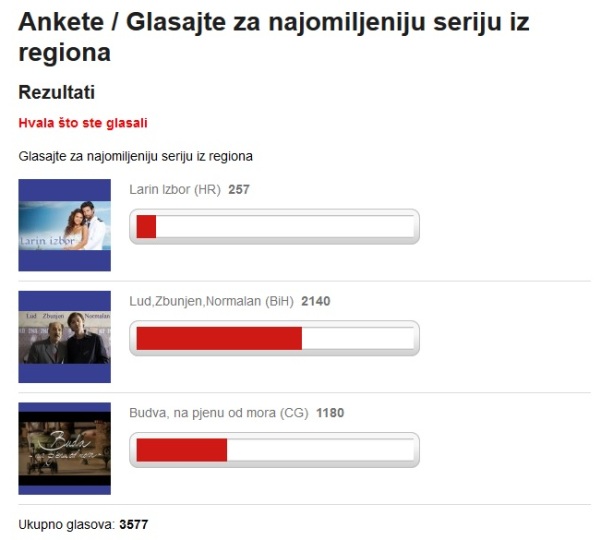
Task: Click empty part of Larin Izbor progress bar
Action: pyautogui.click(x=285, y=227)
